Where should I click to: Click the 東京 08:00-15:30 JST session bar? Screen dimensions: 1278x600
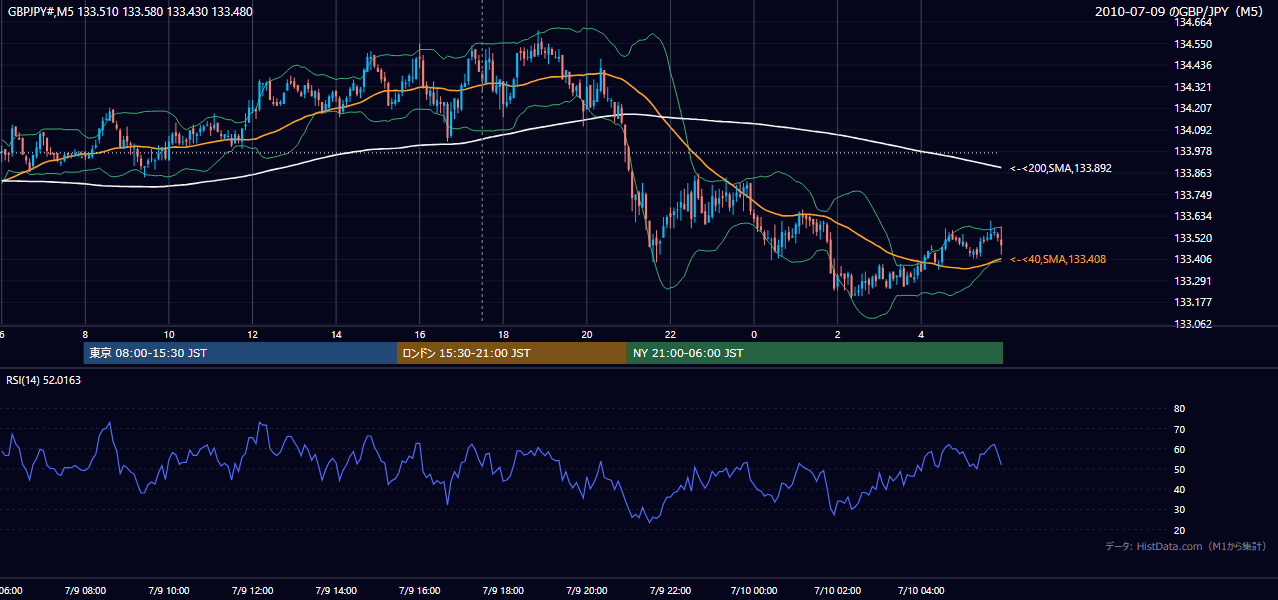(240, 353)
